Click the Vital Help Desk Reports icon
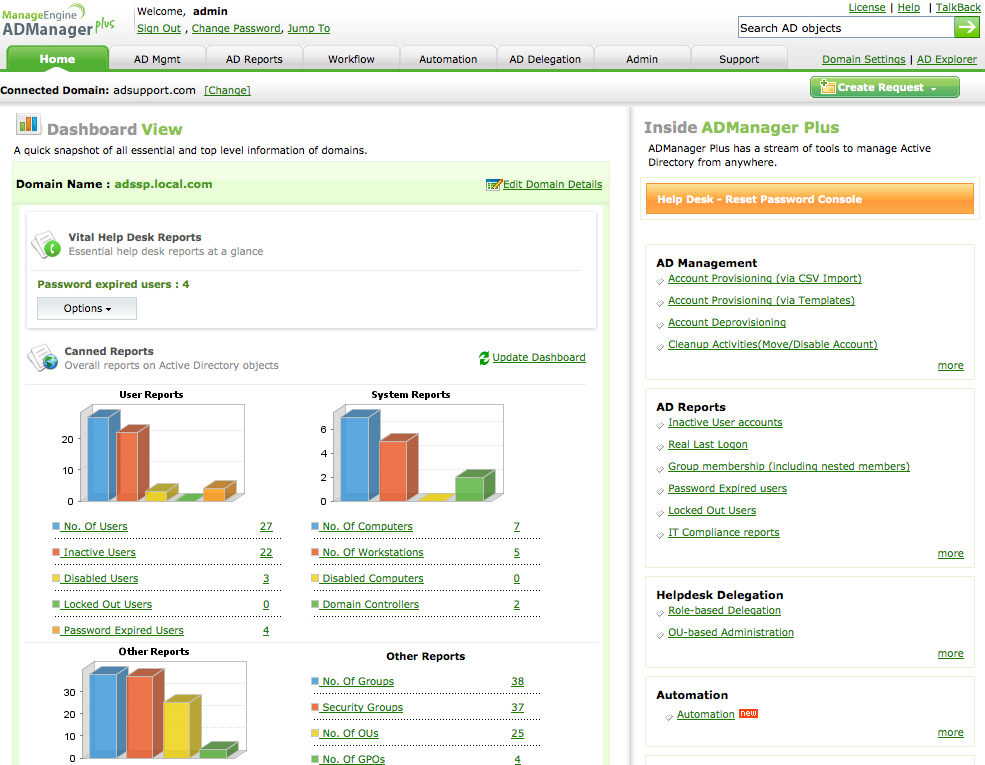 click(46, 244)
